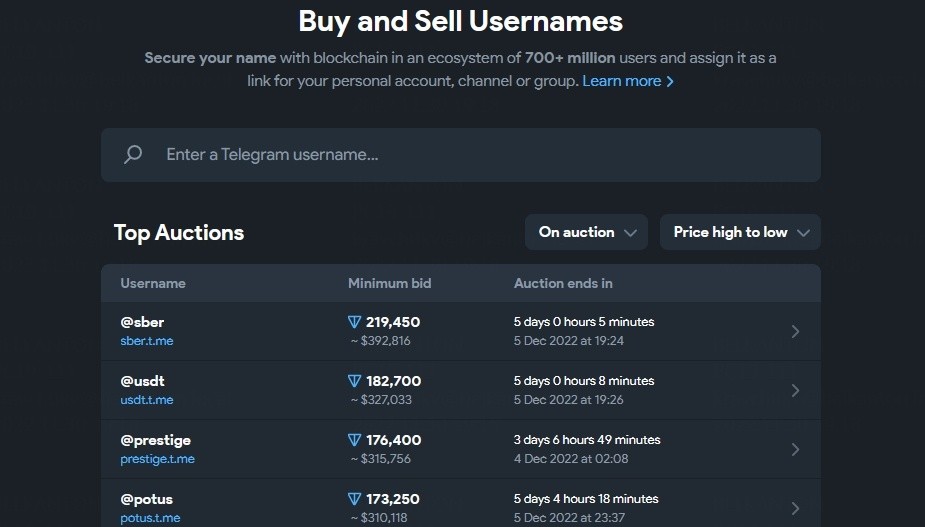This screenshot has width=925, height=527.
Task: Click 5 days 0 hours 5 minutes
Action: [584, 322]
